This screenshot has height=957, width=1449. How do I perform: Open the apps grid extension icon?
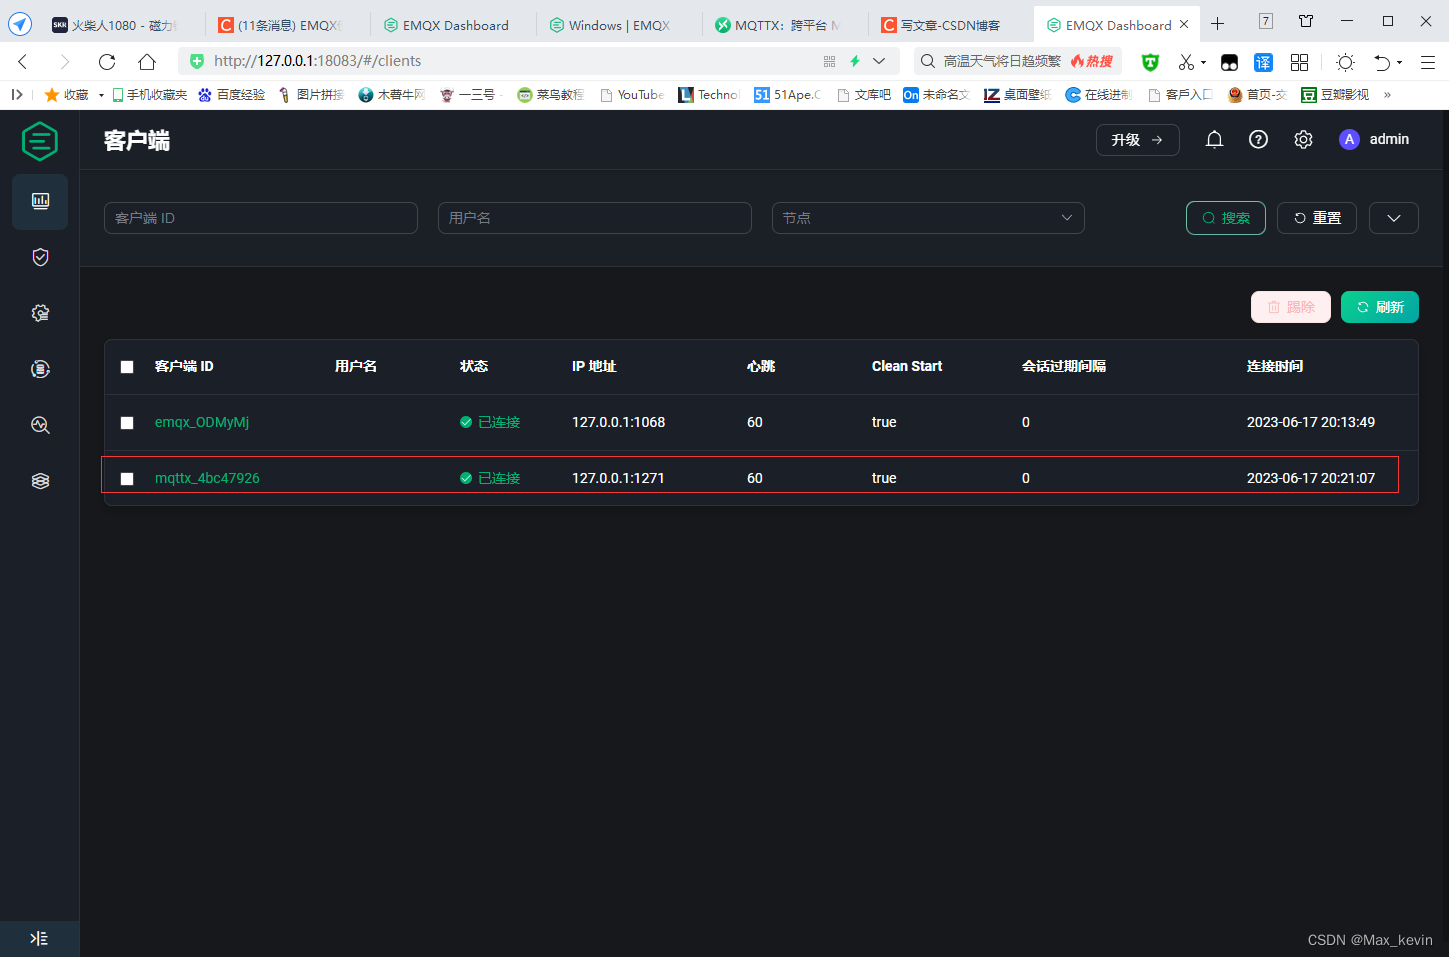[x=1299, y=62]
